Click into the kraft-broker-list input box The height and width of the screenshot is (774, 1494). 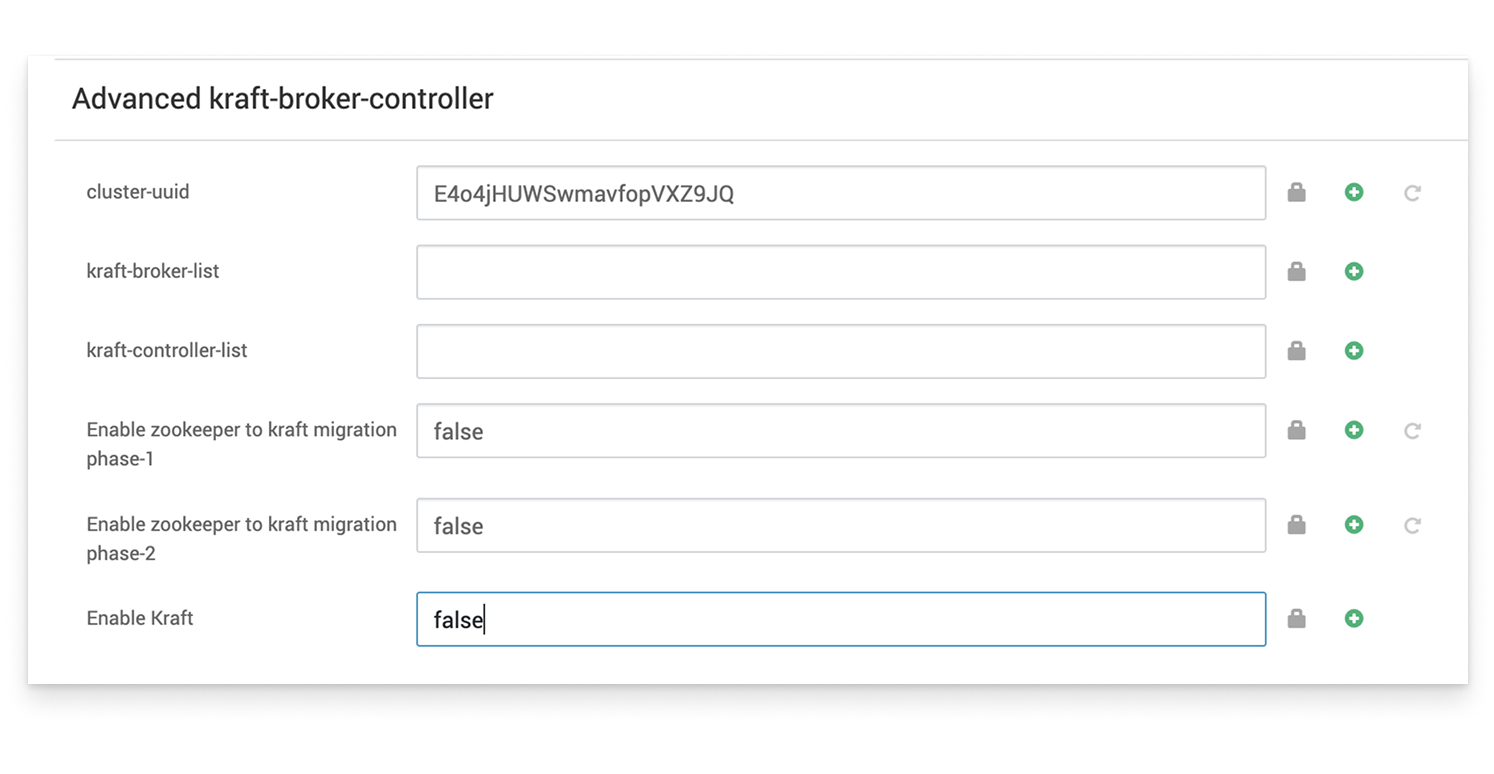pos(840,272)
